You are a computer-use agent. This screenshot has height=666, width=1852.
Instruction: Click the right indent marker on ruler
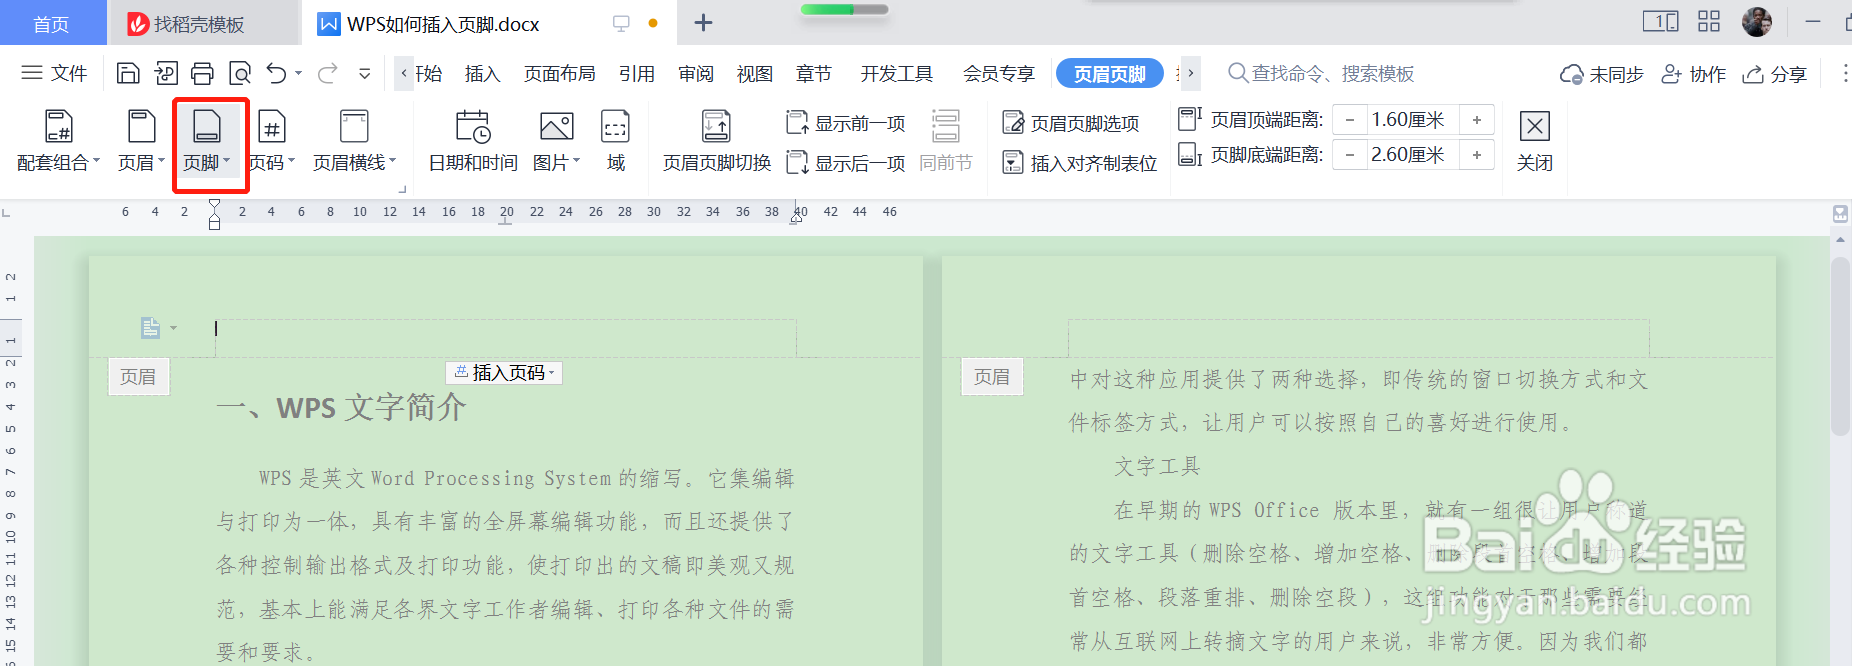click(796, 219)
